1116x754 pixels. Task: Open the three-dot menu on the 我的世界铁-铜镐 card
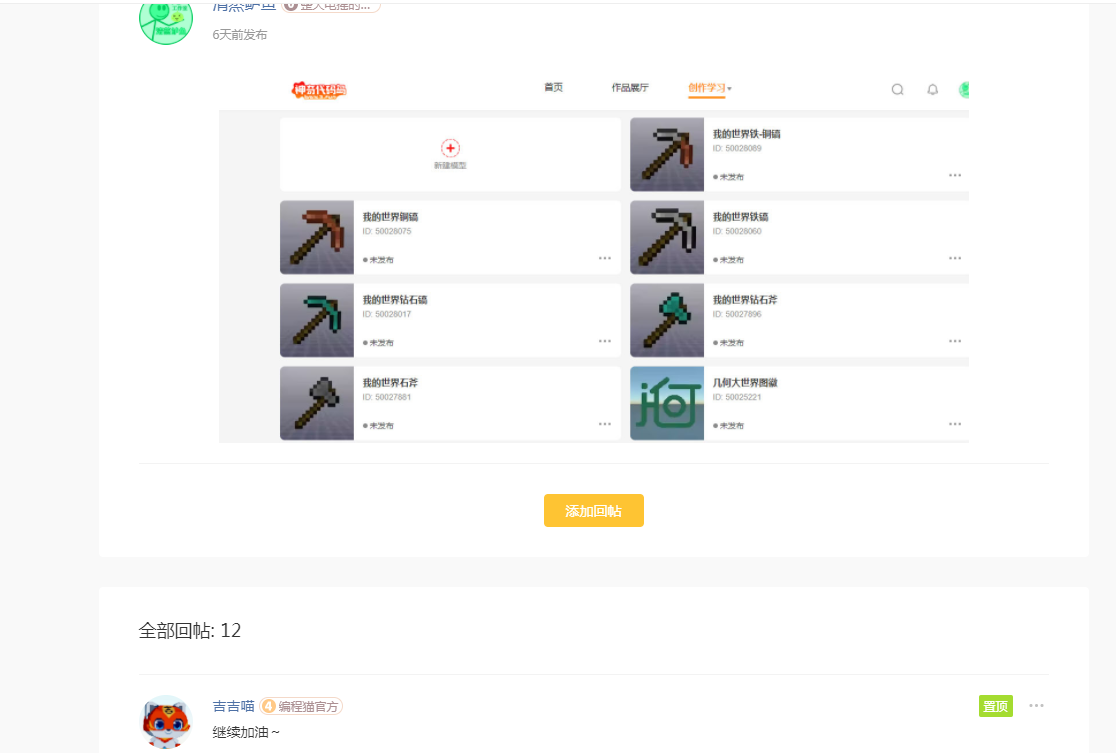click(955, 175)
